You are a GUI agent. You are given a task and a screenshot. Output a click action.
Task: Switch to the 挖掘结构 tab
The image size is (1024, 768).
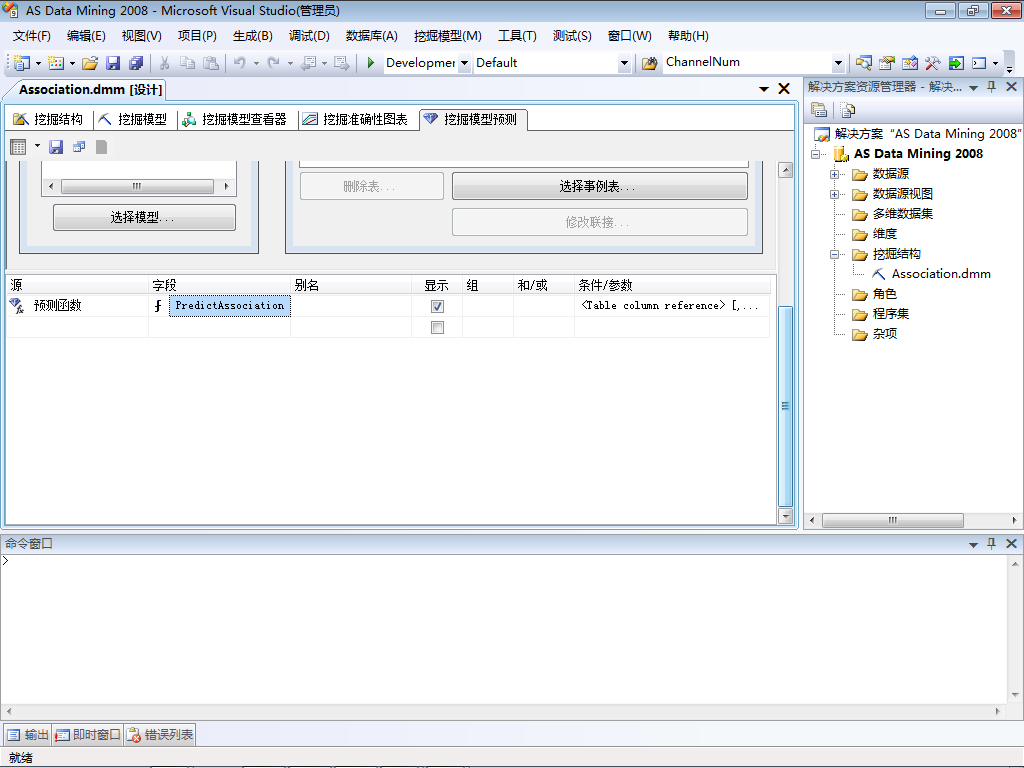tap(48, 119)
